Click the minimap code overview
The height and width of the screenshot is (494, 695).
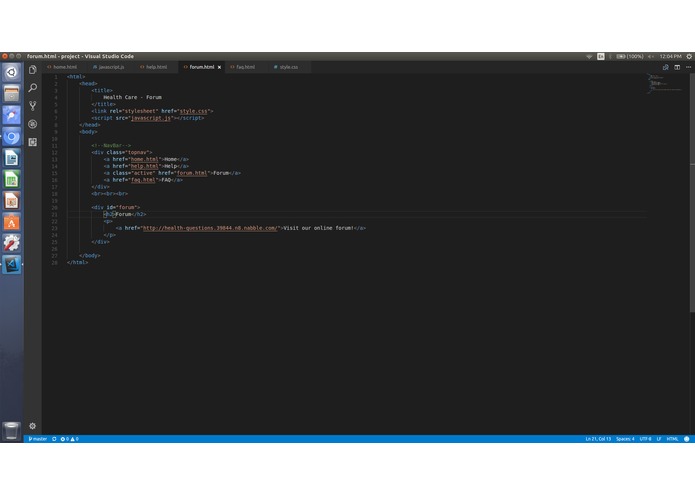[665, 84]
